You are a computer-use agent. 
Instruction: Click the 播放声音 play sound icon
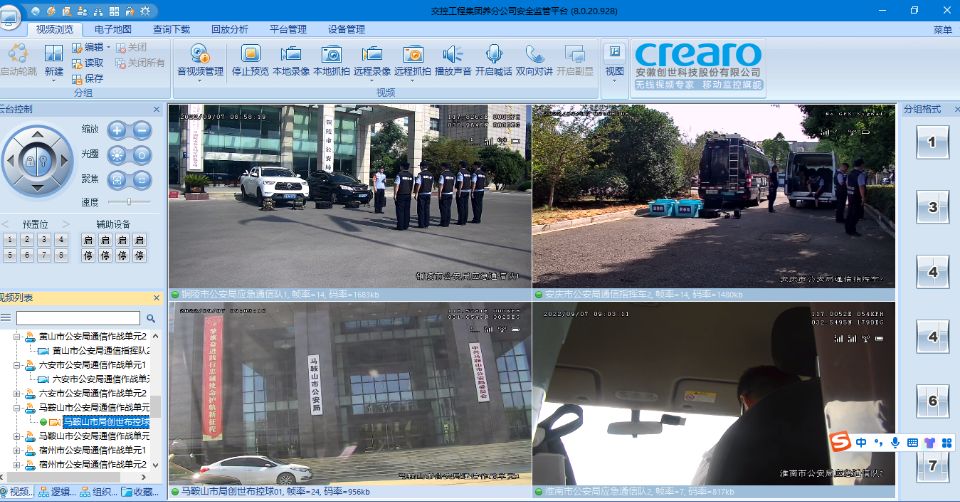tap(453, 55)
